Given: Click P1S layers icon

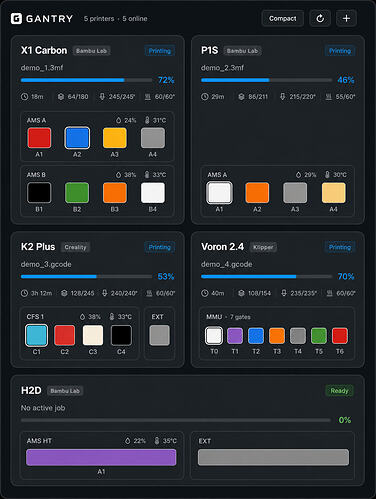Looking at the screenshot, I should pyautogui.click(x=241, y=97).
